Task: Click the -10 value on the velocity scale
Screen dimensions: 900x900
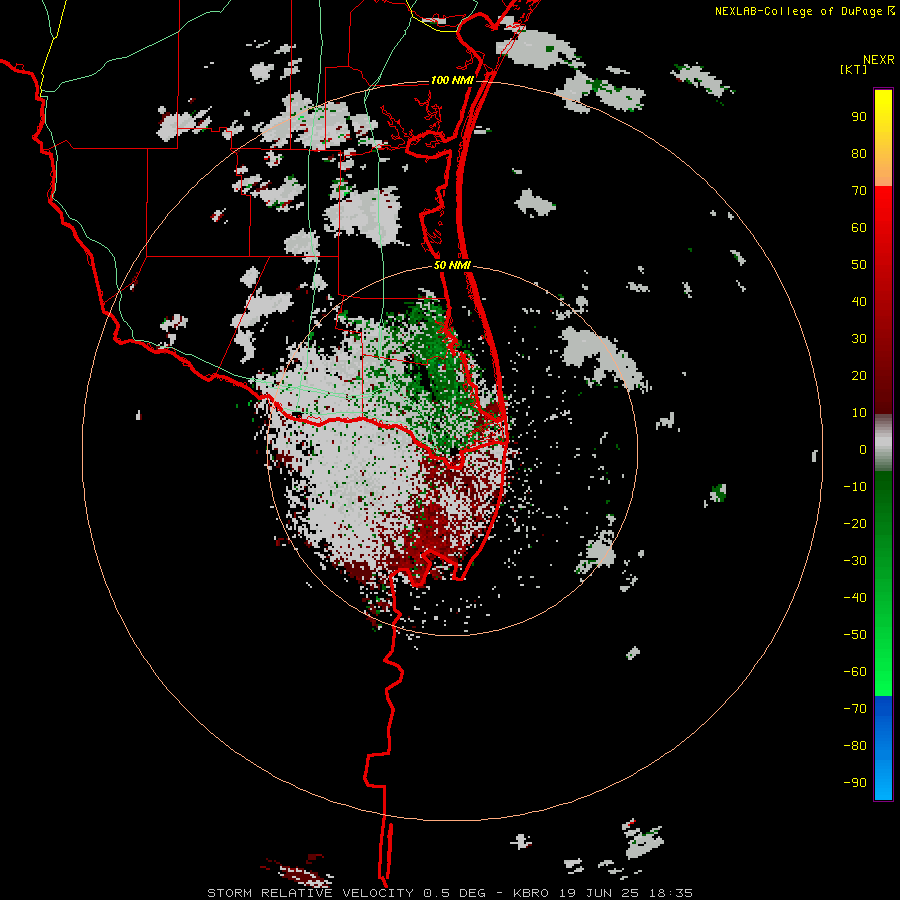Action: tap(855, 487)
